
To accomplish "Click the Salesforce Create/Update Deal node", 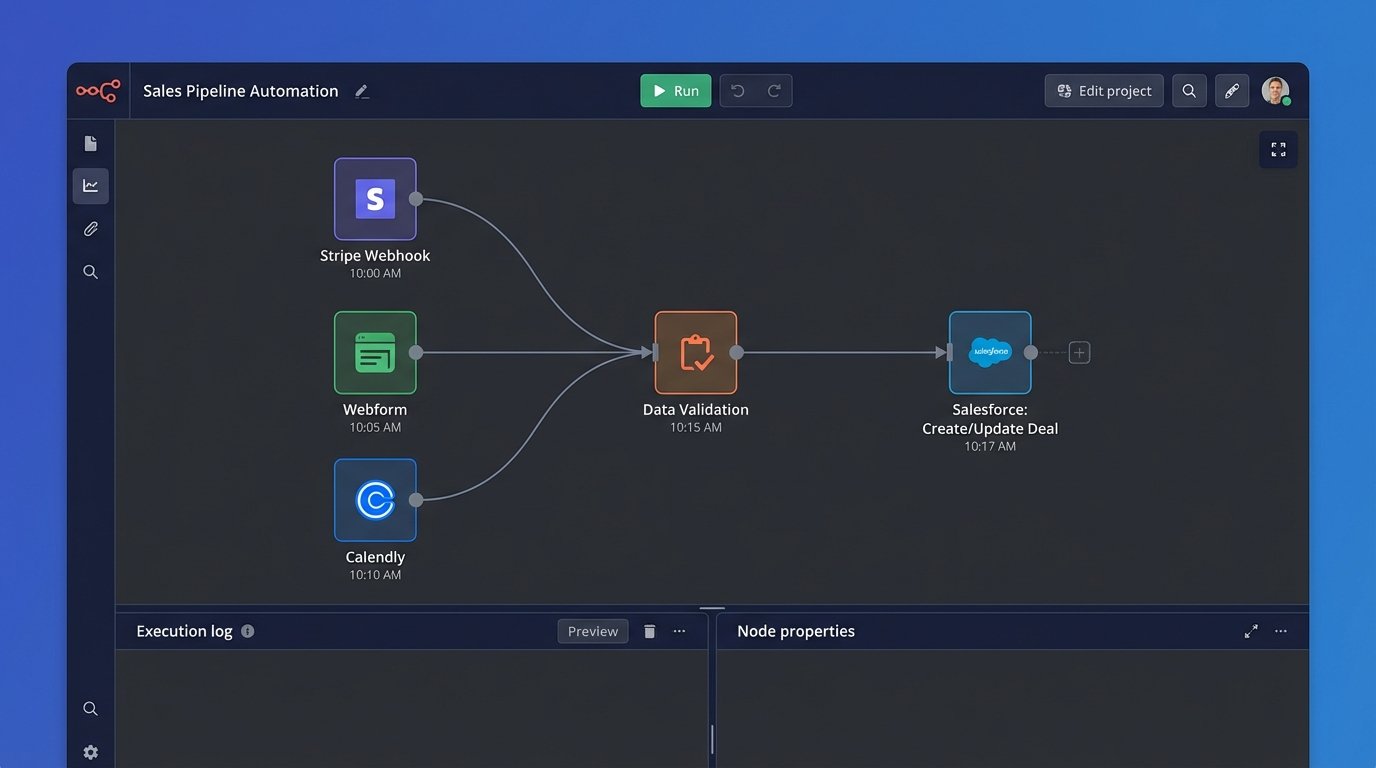I will [x=989, y=353].
